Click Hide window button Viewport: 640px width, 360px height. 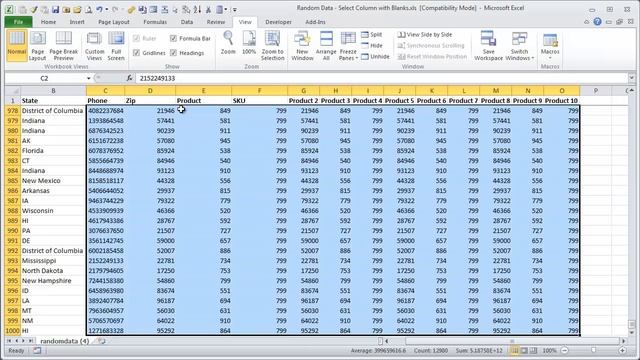[372, 46]
